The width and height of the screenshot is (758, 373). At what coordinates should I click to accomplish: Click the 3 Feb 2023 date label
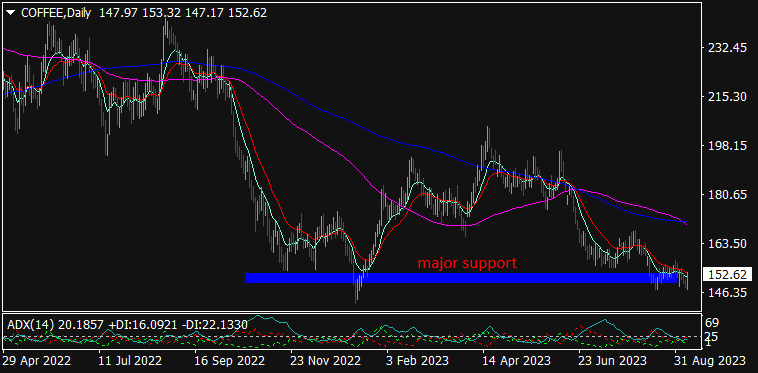click(x=418, y=360)
